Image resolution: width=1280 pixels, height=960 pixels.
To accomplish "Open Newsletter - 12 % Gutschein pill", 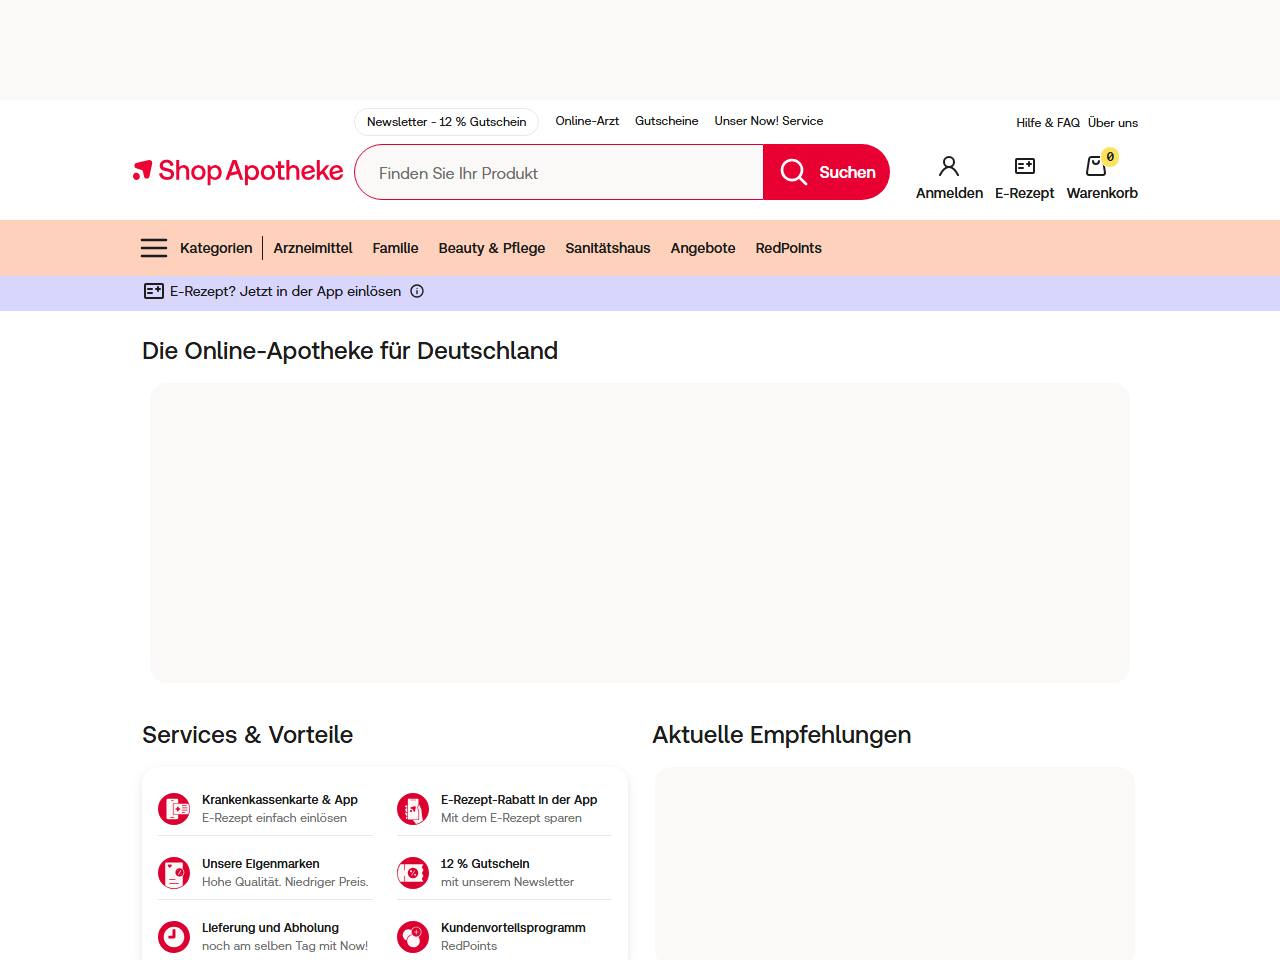I will point(447,122).
